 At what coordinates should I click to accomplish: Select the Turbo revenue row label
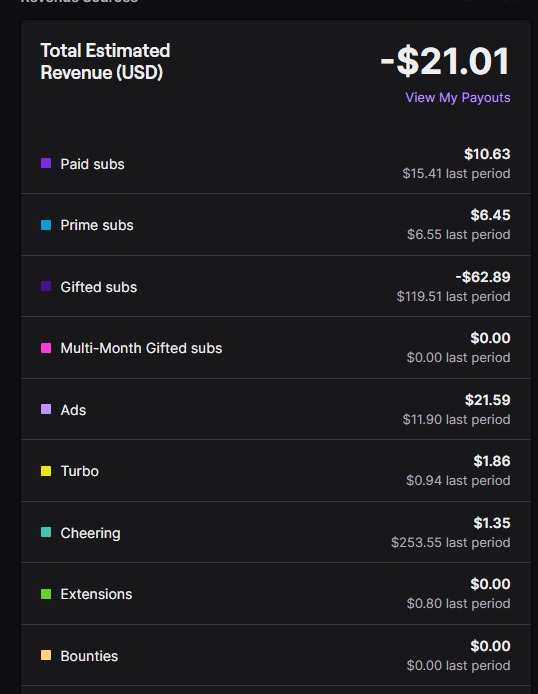point(80,471)
